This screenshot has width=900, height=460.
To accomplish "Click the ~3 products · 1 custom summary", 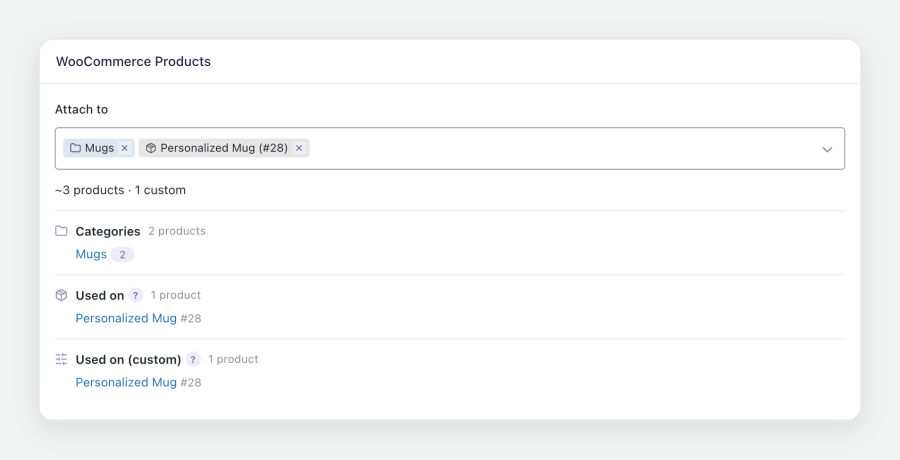I will coord(121,190).
